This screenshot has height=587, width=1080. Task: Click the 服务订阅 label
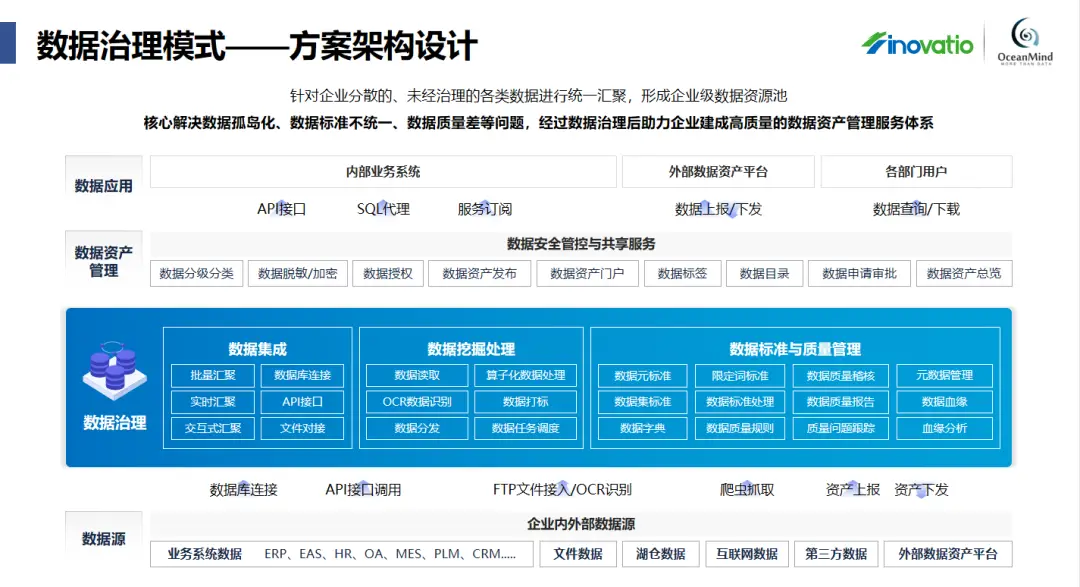click(x=485, y=209)
